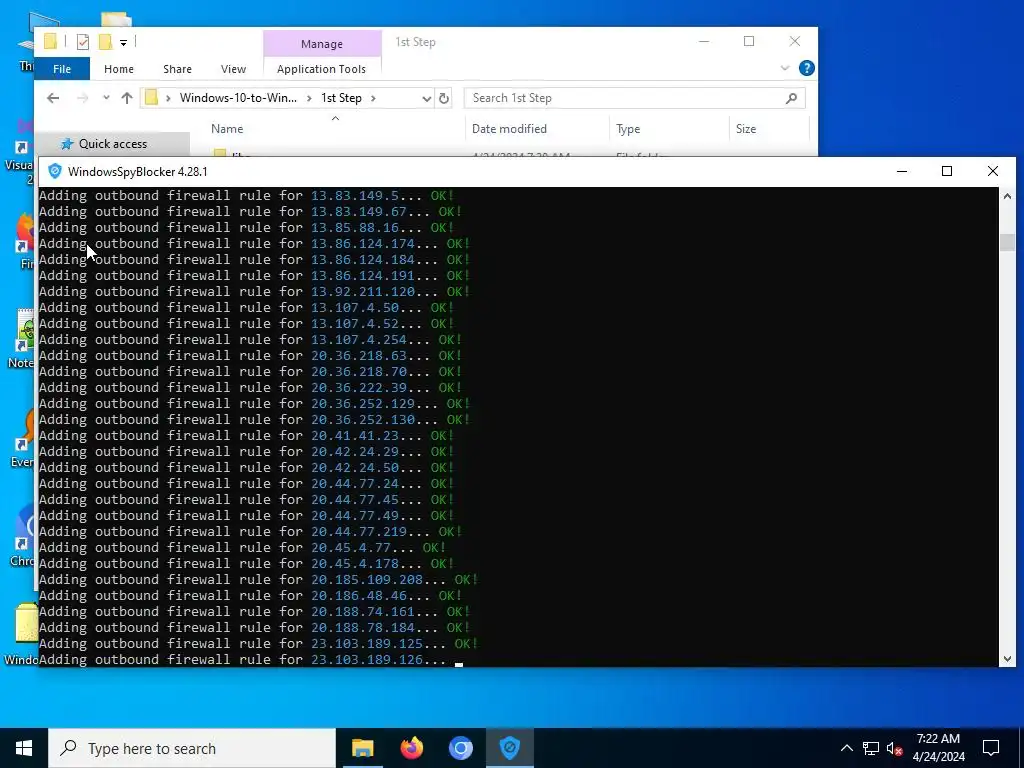1024x768 pixels.
Task: Expand chevron after 1st Step breadcrumb
Action: [x=374, y=98]
